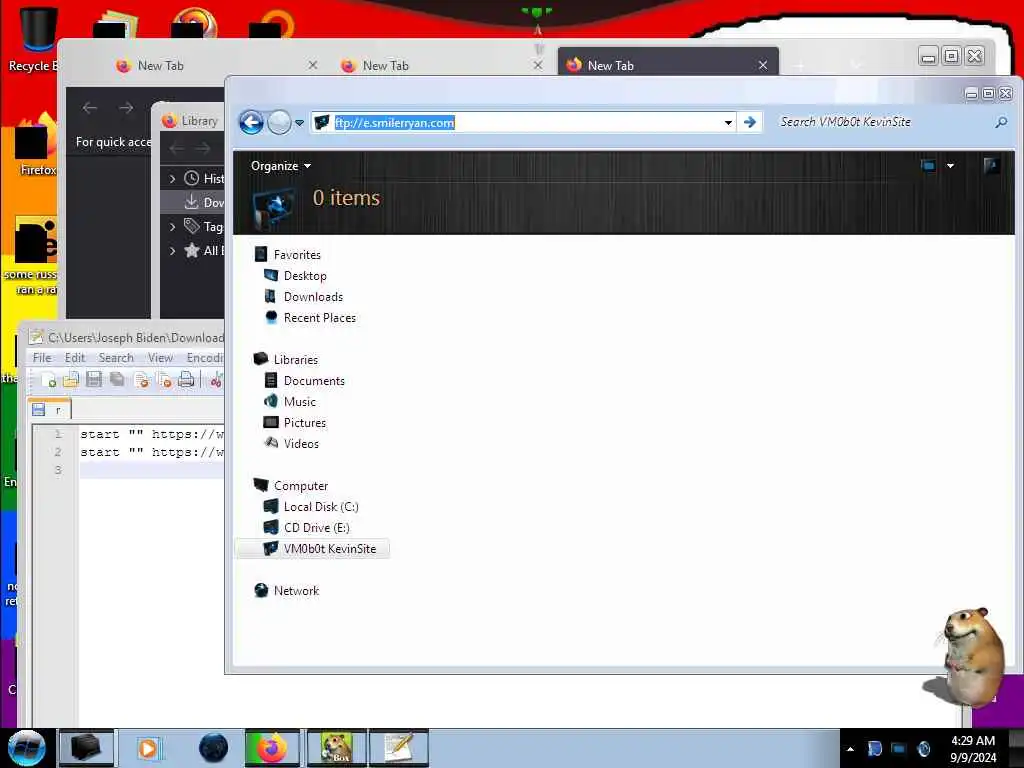Select Libraries in navigation pane

(x=296, y=359)
